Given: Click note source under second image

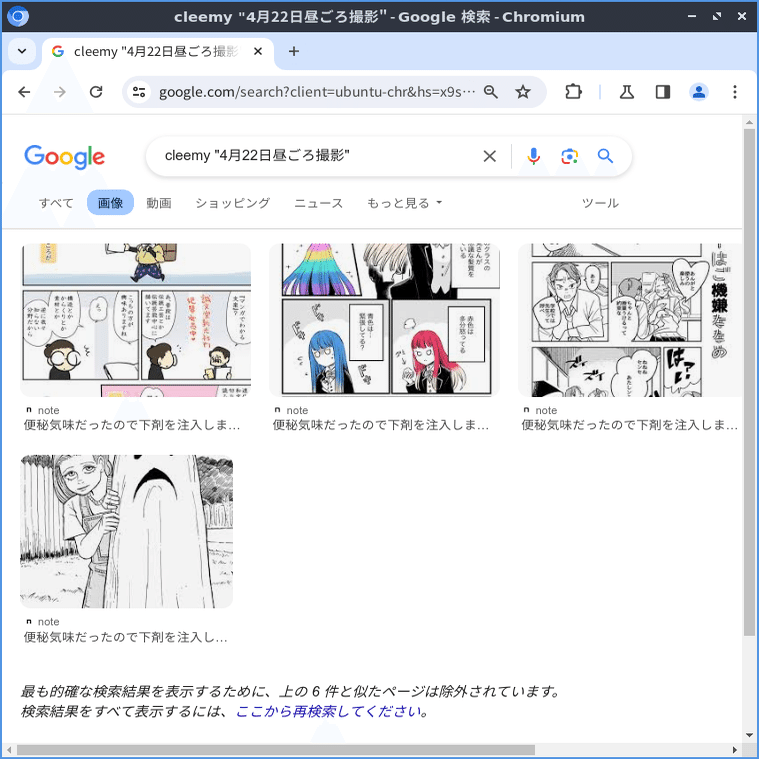Looking at the screenshot, I should tap(291, 410).
